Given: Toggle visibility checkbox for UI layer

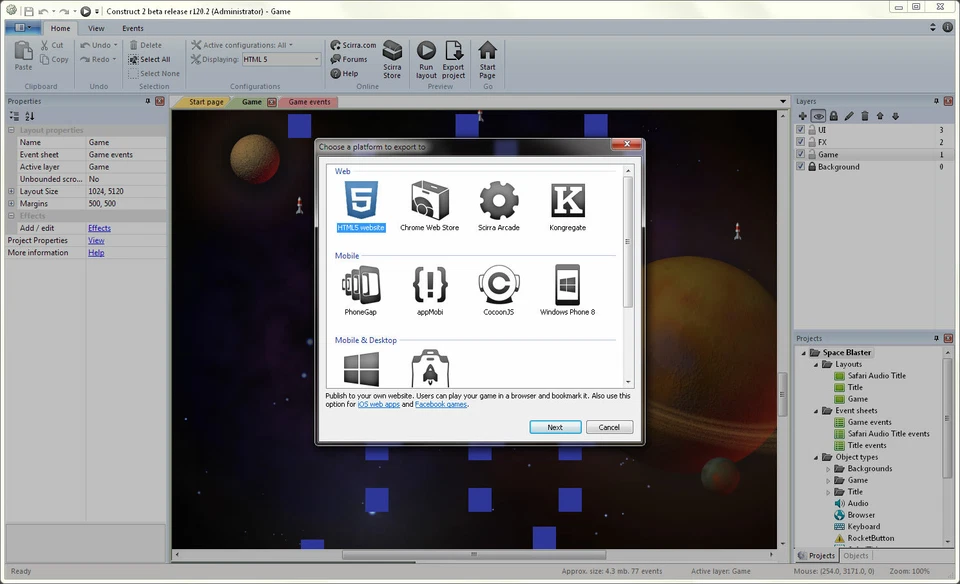Looking at the screenshot, I should (800, 130).
